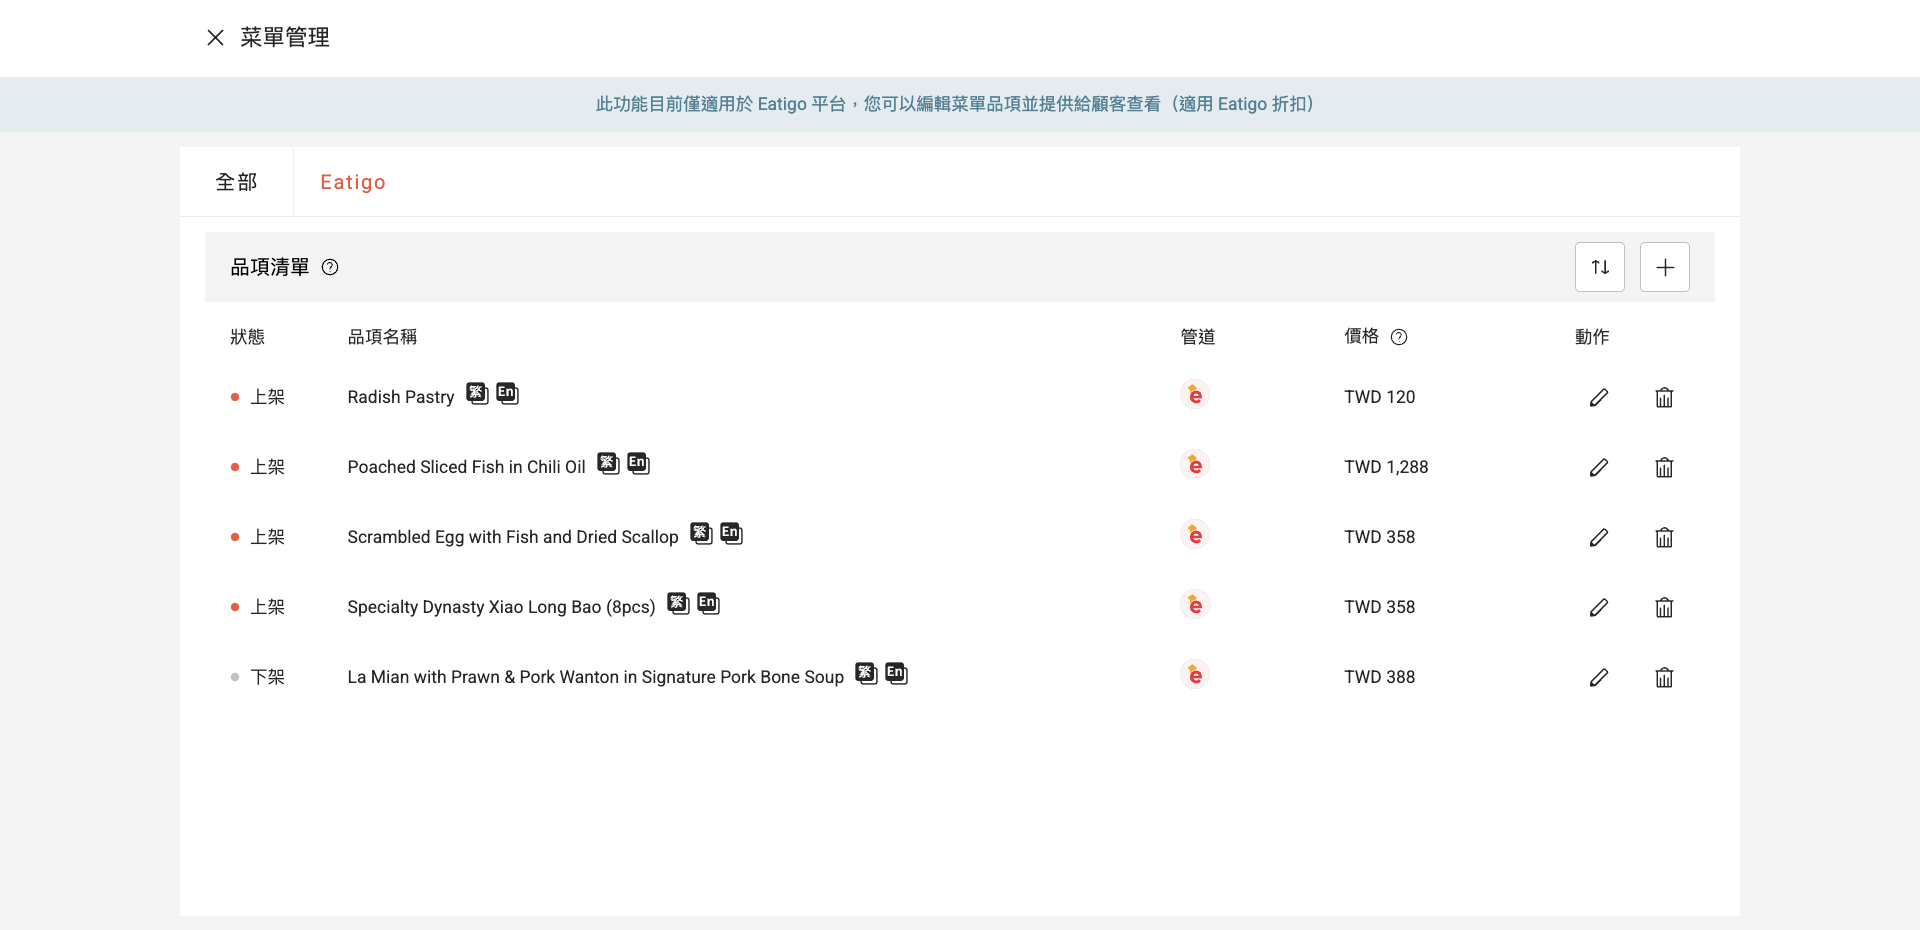Add a new menu item with plus button
Viewport: 1920px width, 930px height.
pos(1664,267)
